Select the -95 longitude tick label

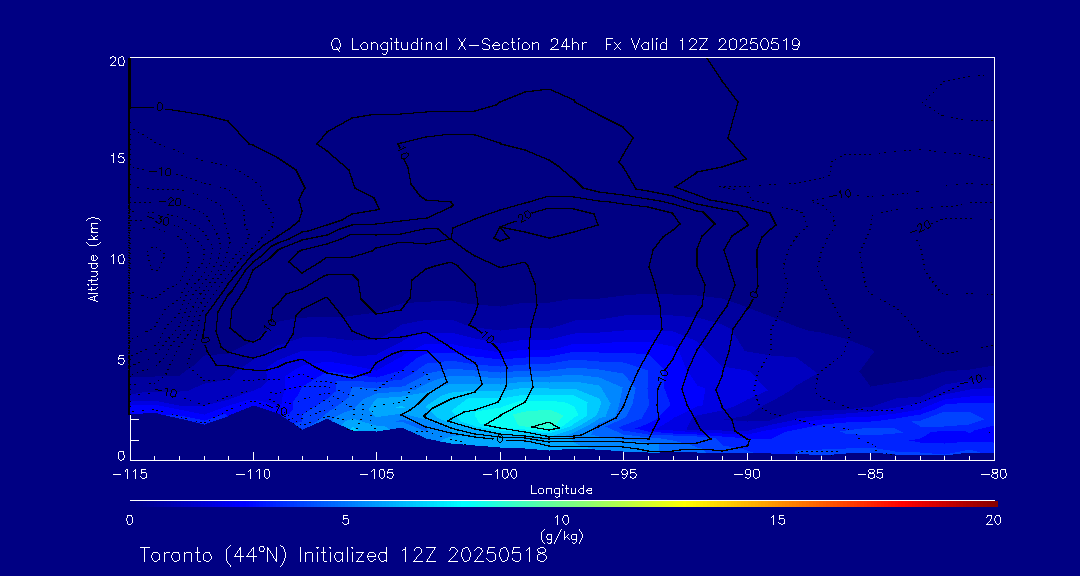coord(623,474)
